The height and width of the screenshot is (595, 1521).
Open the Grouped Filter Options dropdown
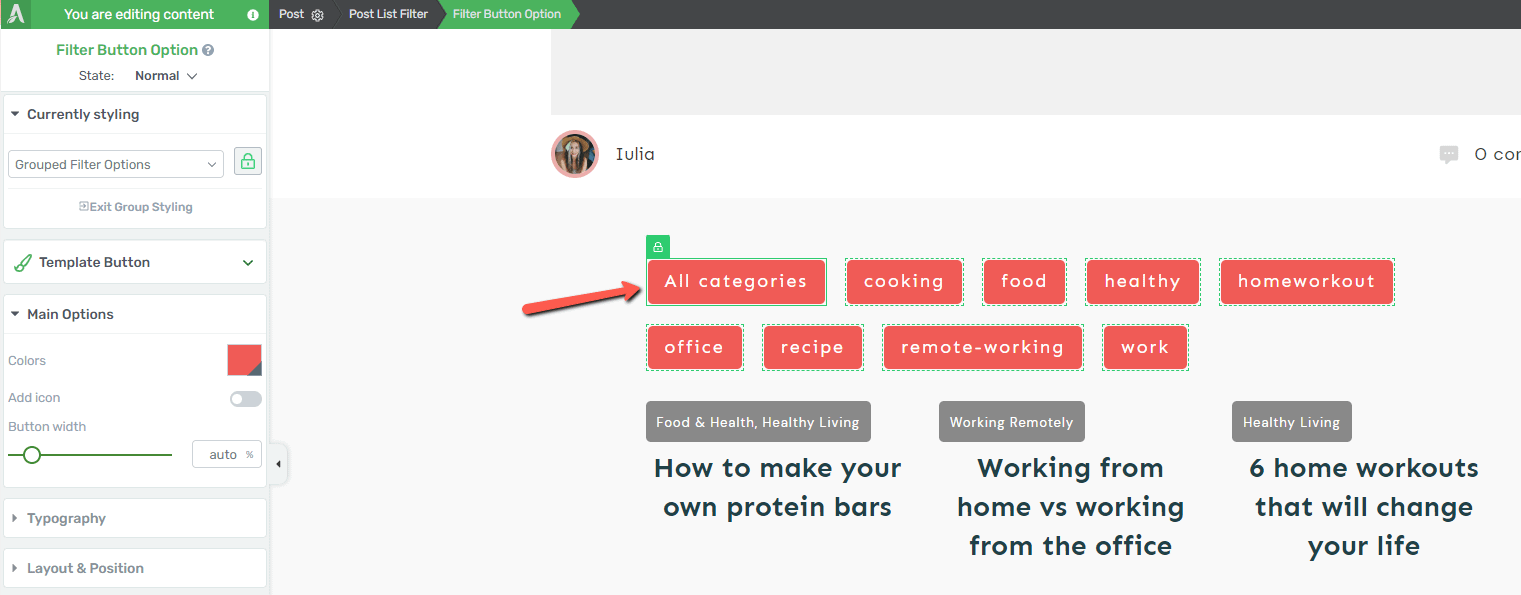click(x=116, y=165)
